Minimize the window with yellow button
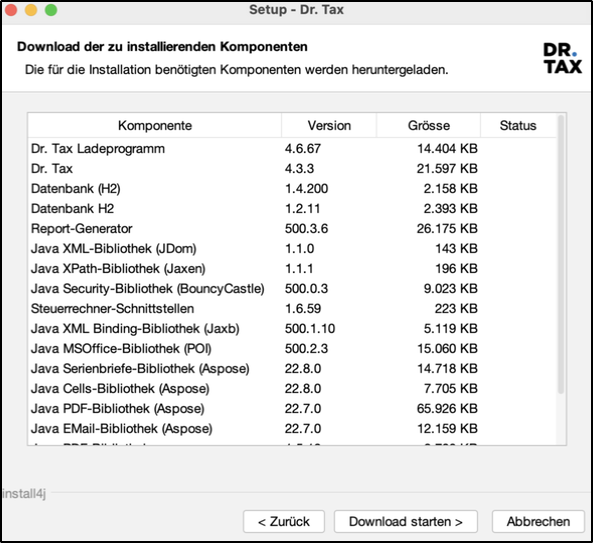The image size is (593, 543). click(x=31, y=10)
